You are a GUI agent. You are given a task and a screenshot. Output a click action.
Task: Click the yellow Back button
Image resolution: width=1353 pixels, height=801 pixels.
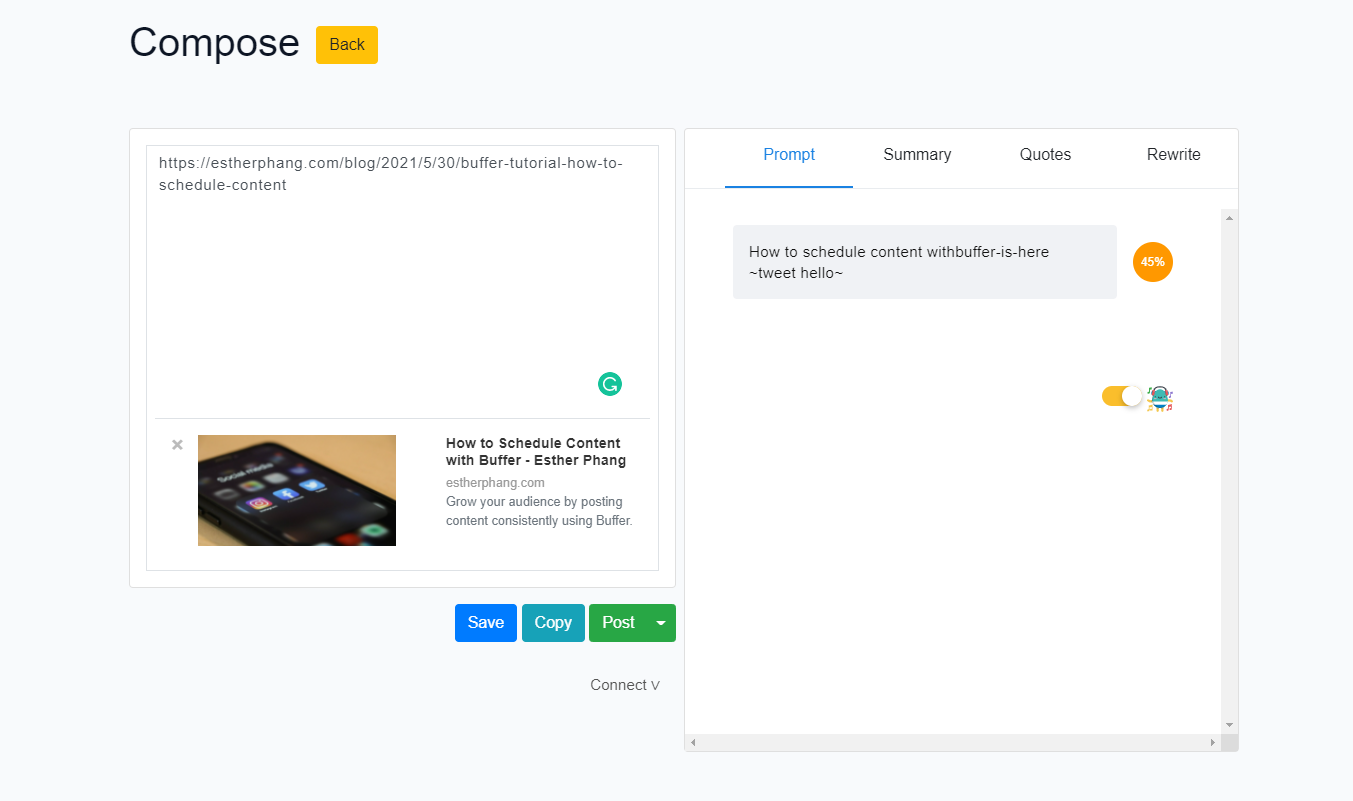pos(347,45)
